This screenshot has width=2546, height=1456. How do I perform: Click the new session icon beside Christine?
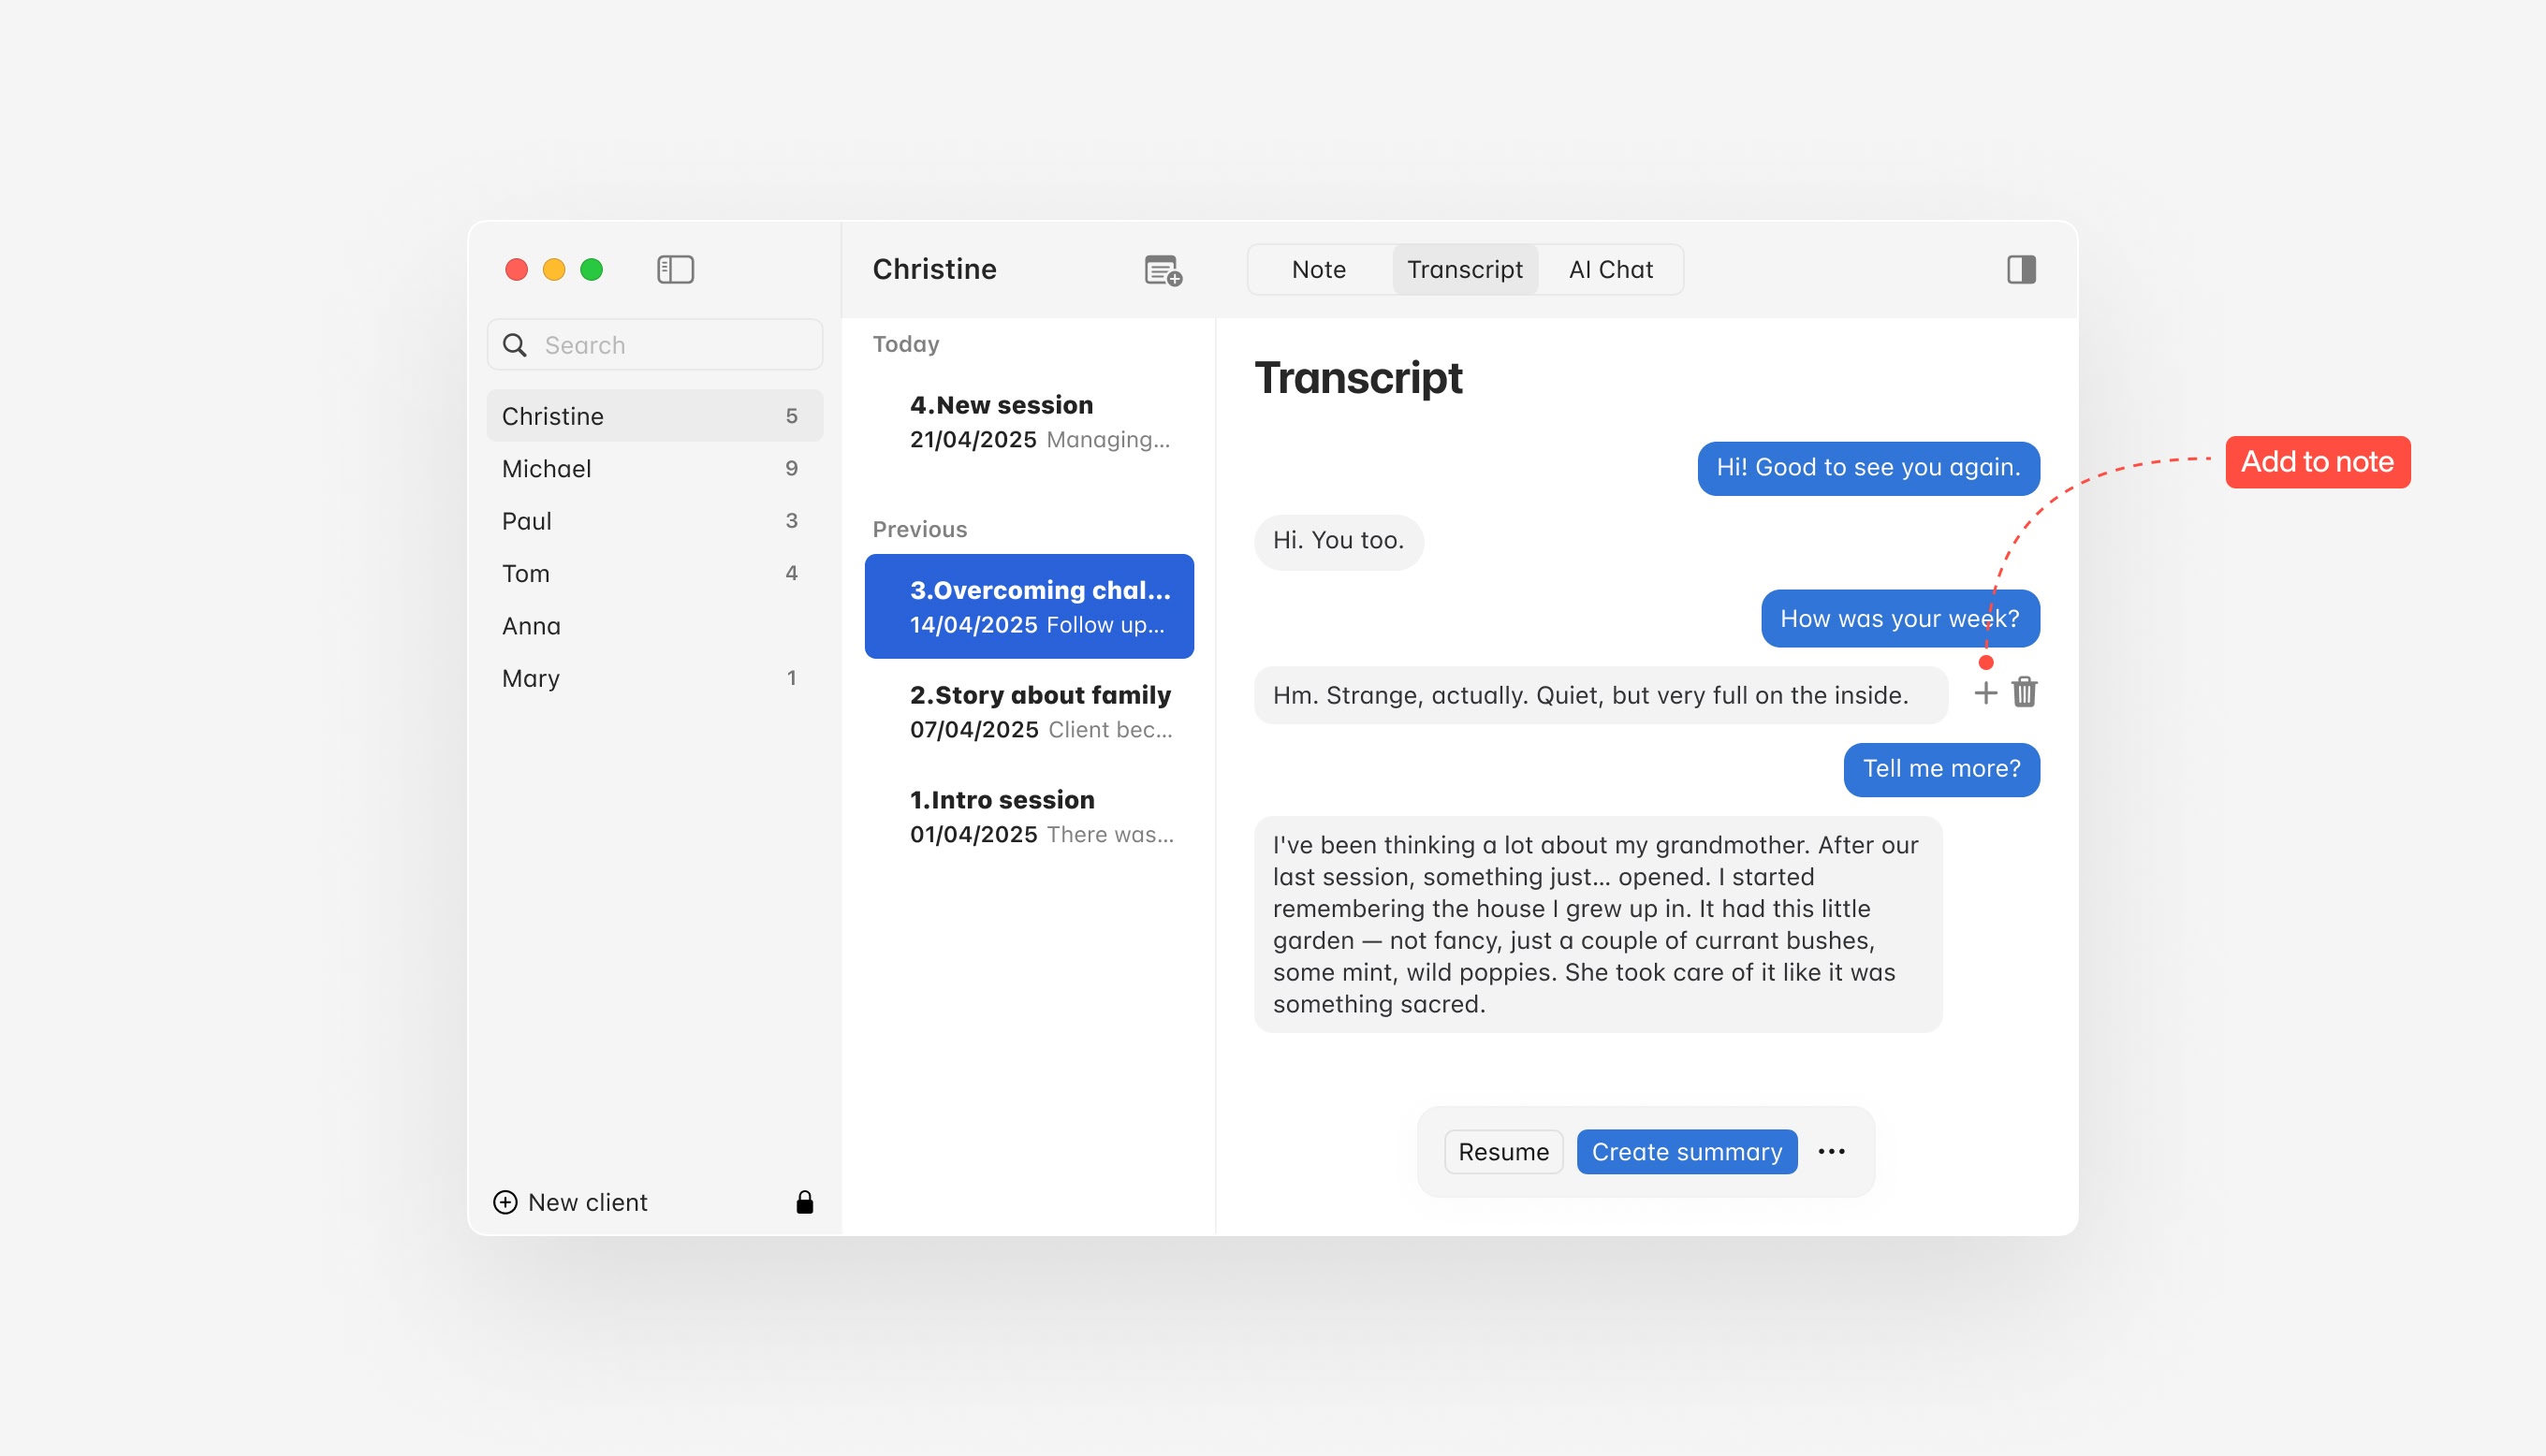pyautogui.click(x=1162, y=270)
